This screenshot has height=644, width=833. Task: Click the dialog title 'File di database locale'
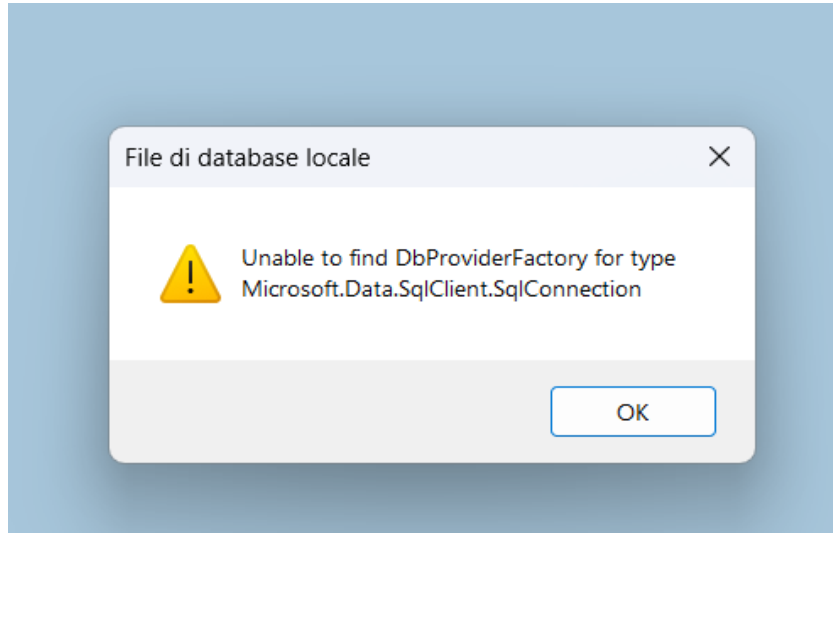(x=247, y=158)
